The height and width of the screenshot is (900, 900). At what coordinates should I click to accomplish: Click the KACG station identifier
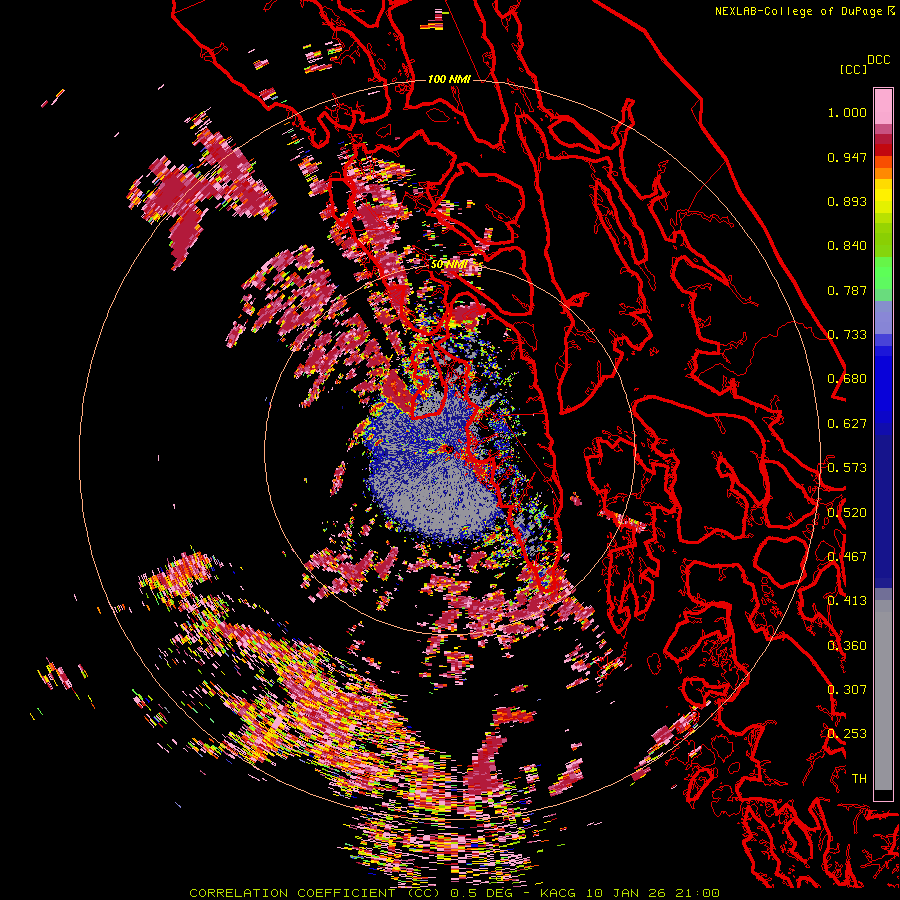coord(558,893)
